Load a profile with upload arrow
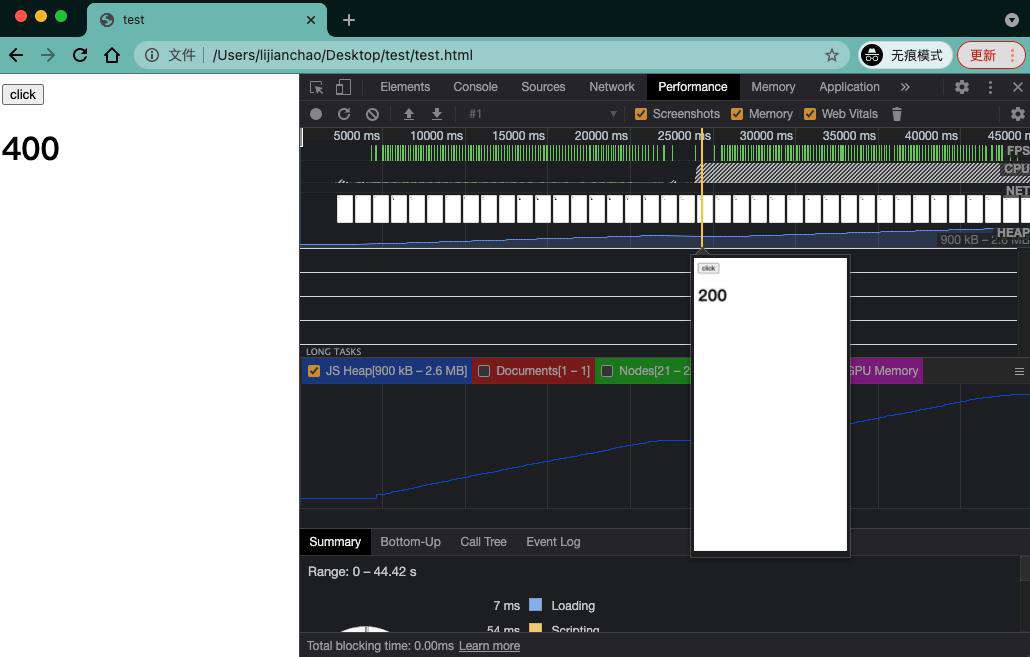 tap(409, 114)
